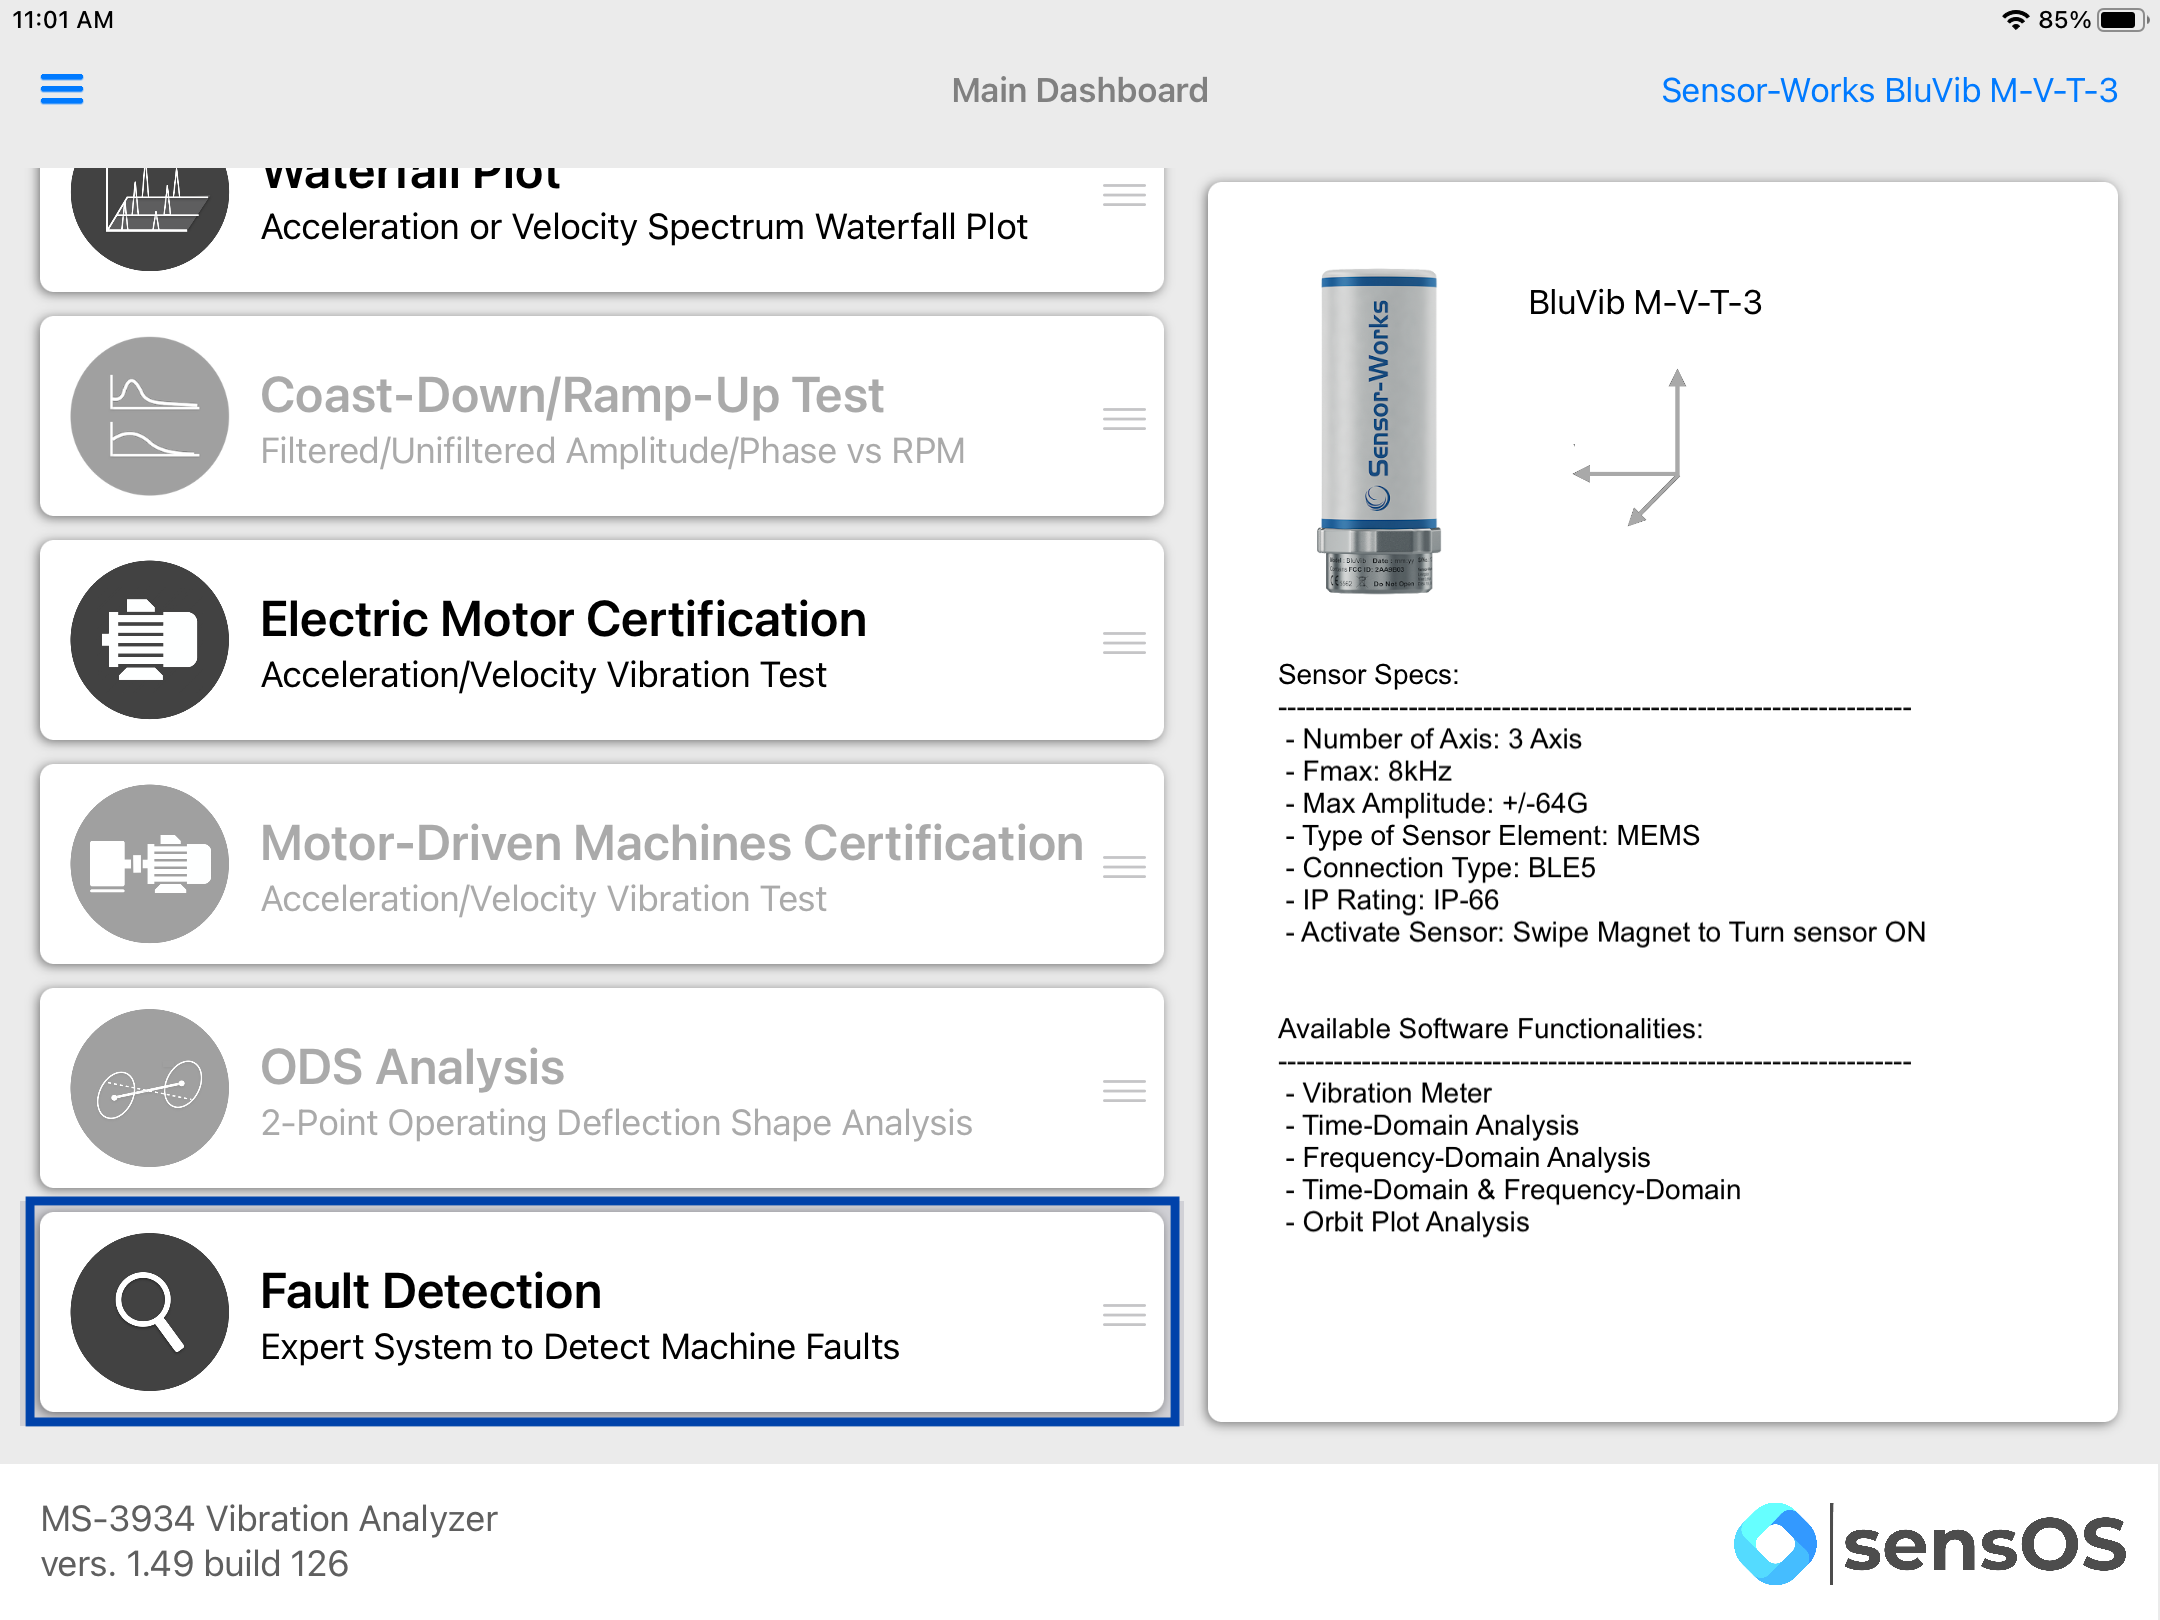
Task: Tap 'Max Amplitude: +/-64G' line
Action: 1436,803
